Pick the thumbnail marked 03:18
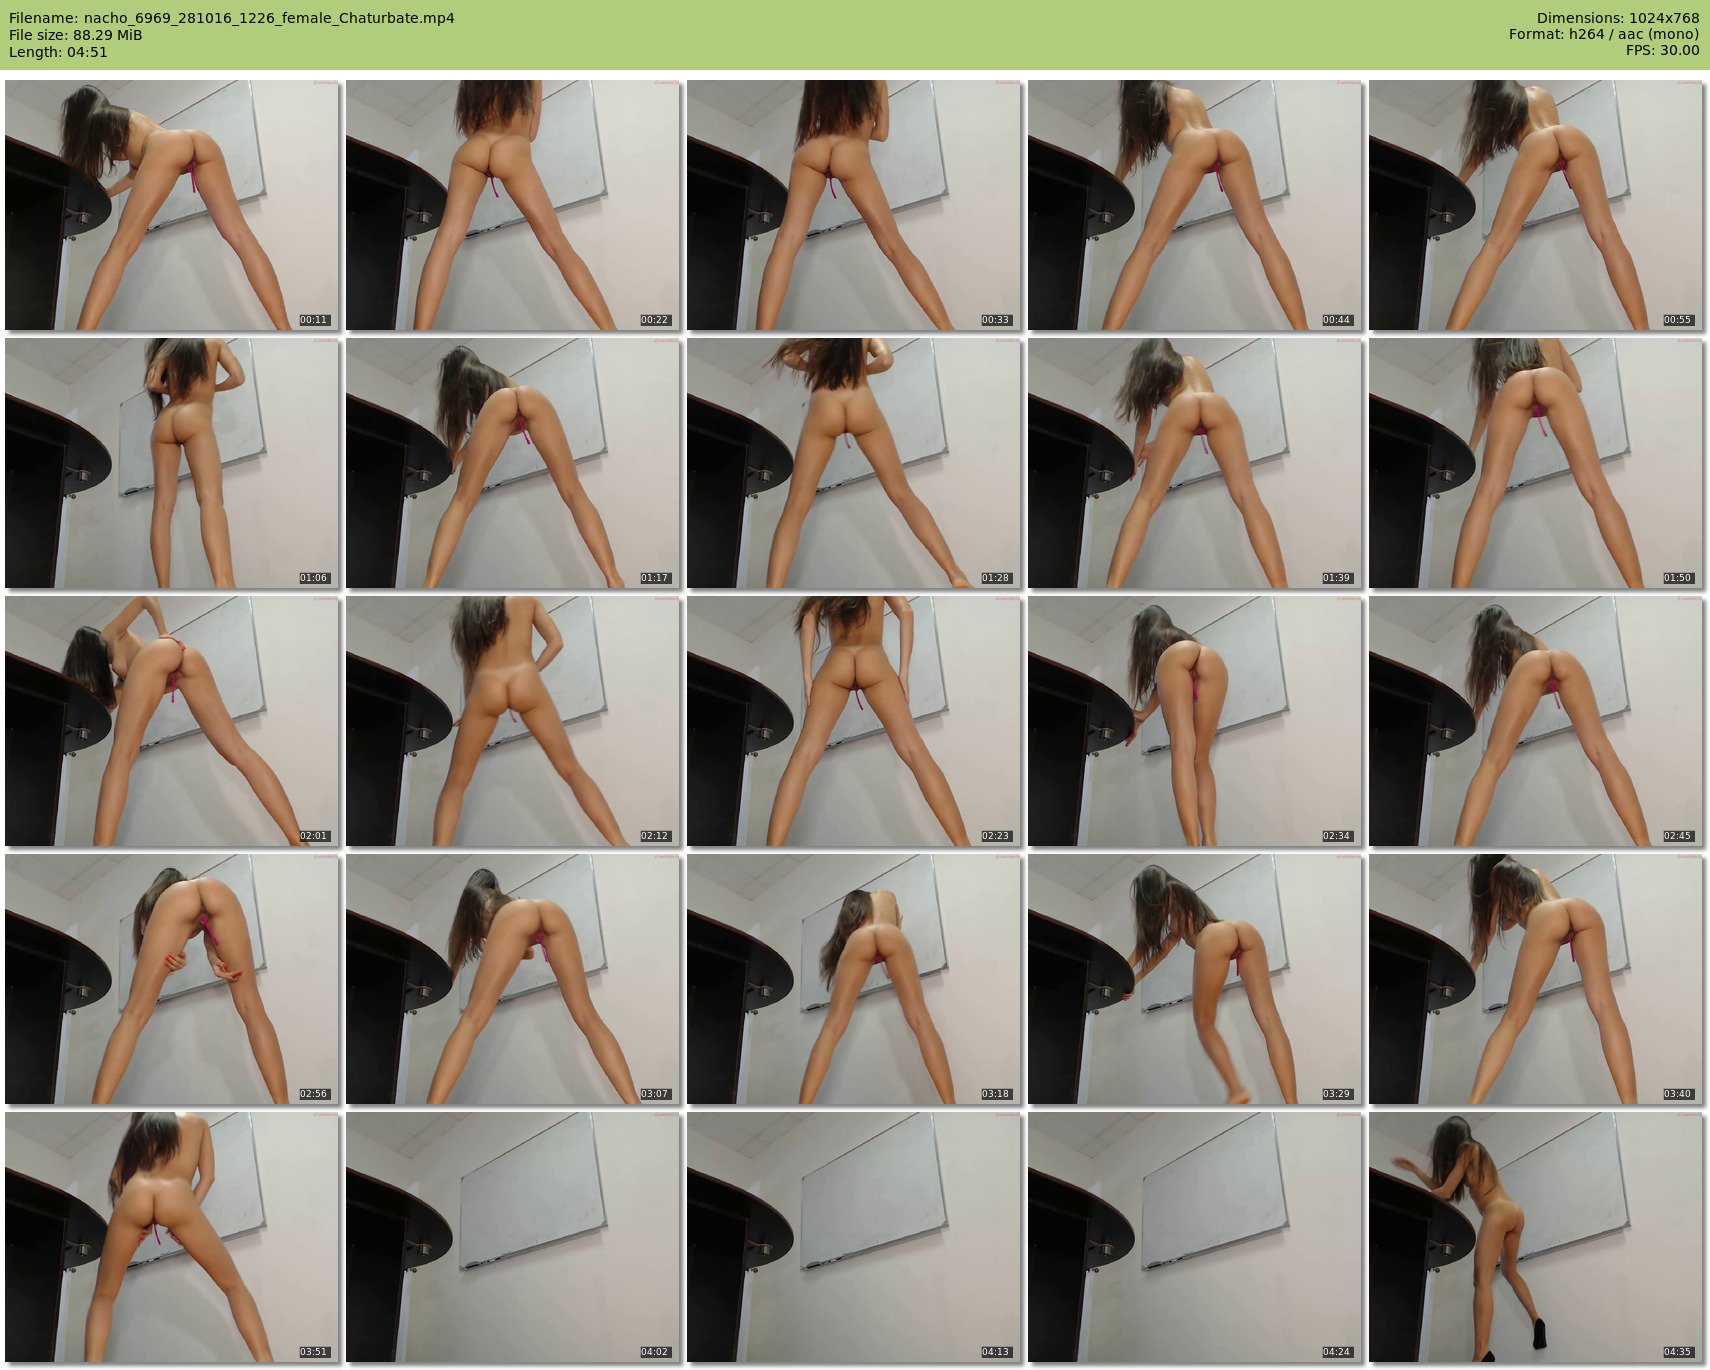The height and width of the screenshot is (1370, 1710). [x=854, y=979]
